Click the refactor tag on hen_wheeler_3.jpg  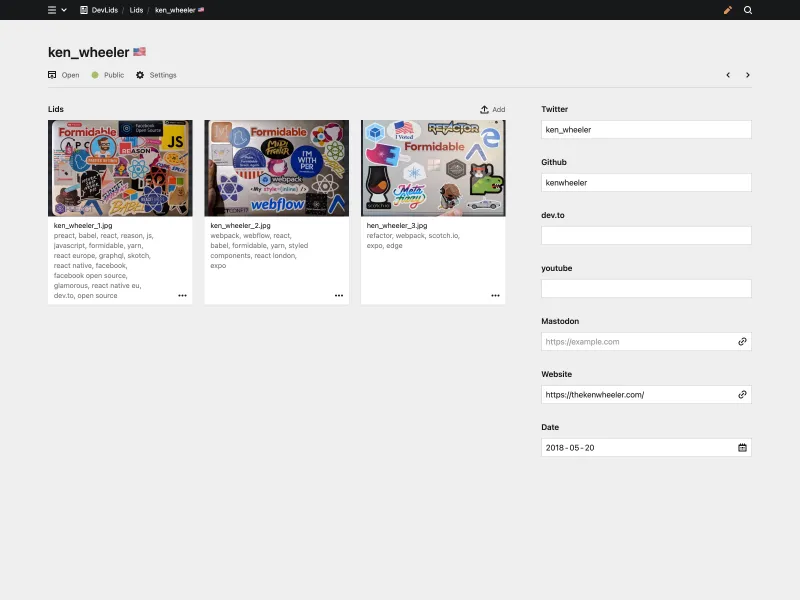[381, 235]
